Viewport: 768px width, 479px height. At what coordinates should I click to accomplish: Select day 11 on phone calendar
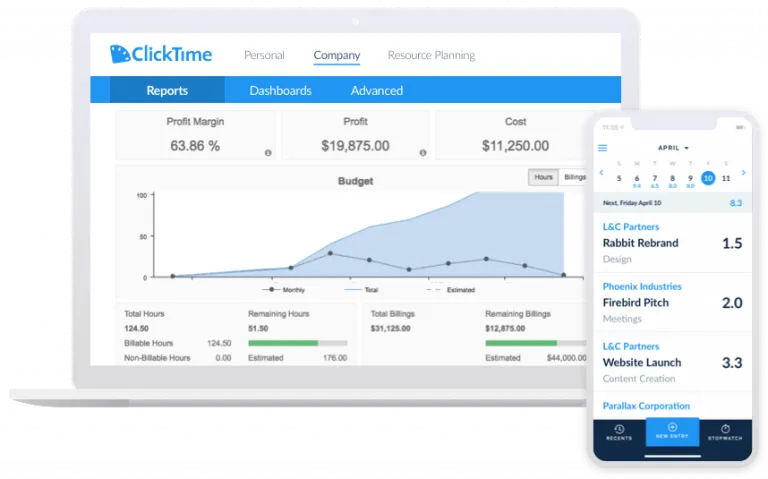(726, 179)
